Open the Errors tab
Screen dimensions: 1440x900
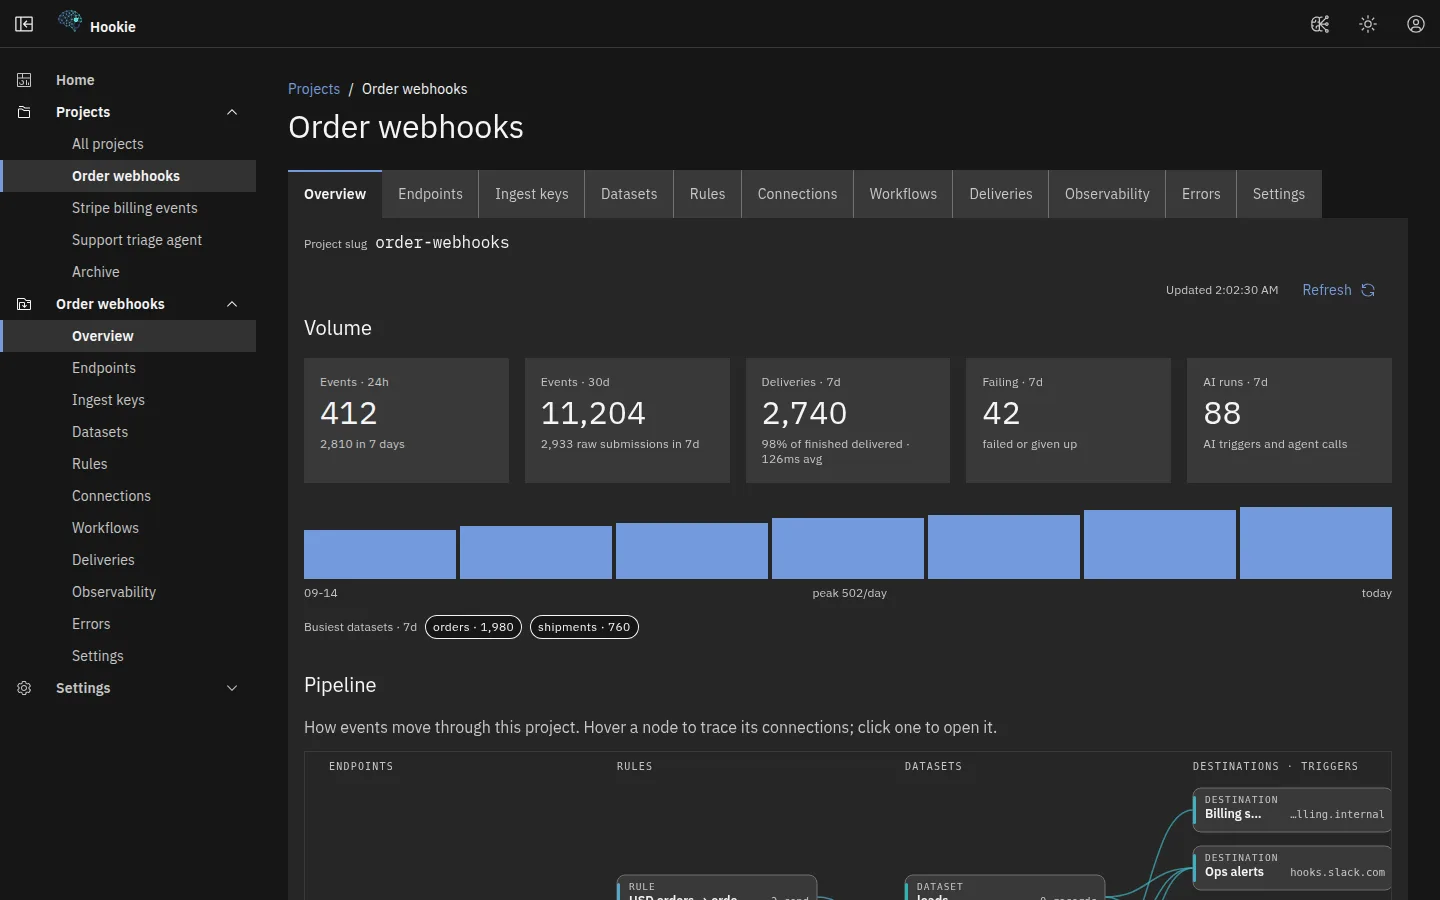pos(1201,194)
